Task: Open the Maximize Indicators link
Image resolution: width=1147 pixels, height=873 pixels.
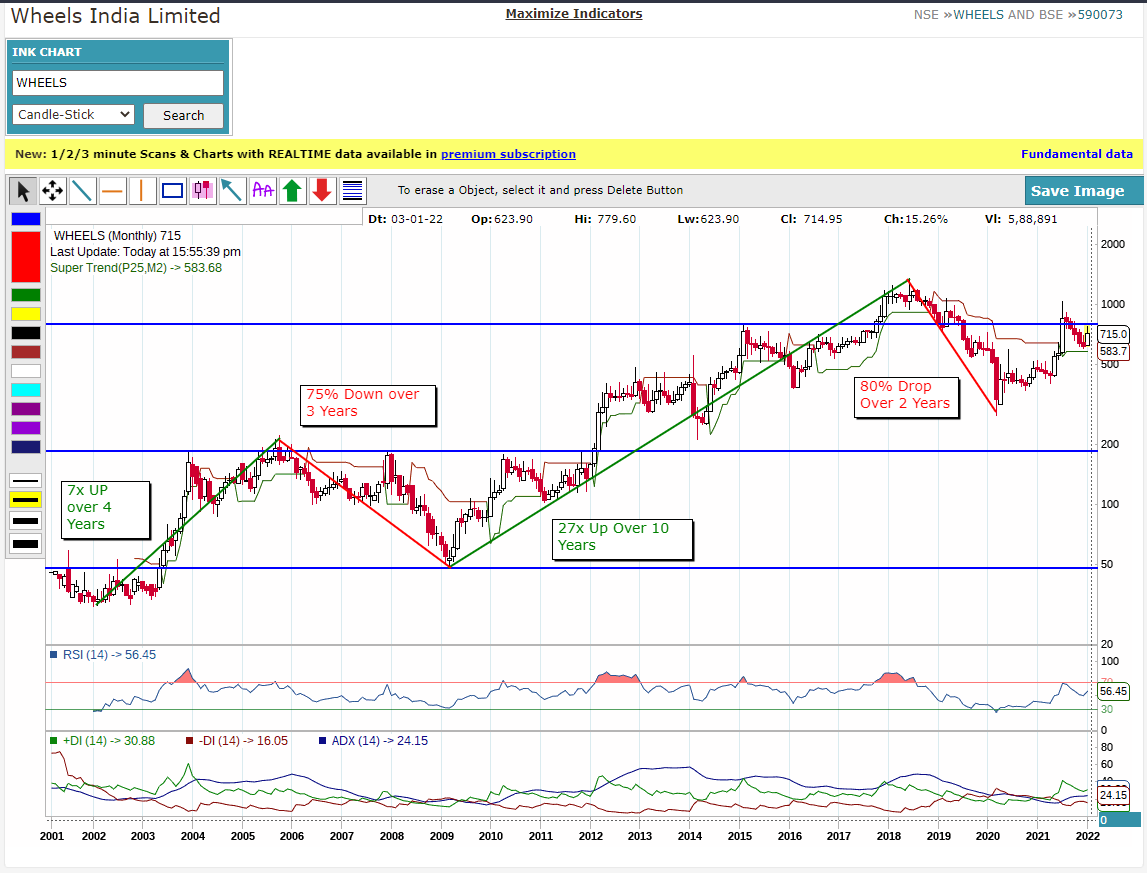Action: click(574, 14)
